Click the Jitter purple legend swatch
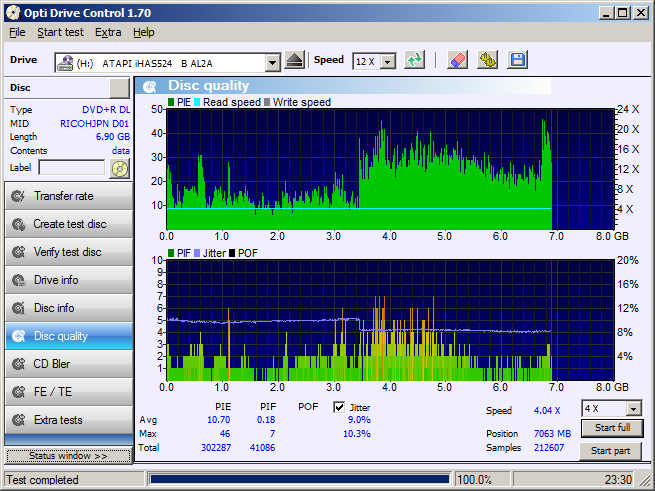Viewport: 655px width, 491px height. click(x=197, y=253)
